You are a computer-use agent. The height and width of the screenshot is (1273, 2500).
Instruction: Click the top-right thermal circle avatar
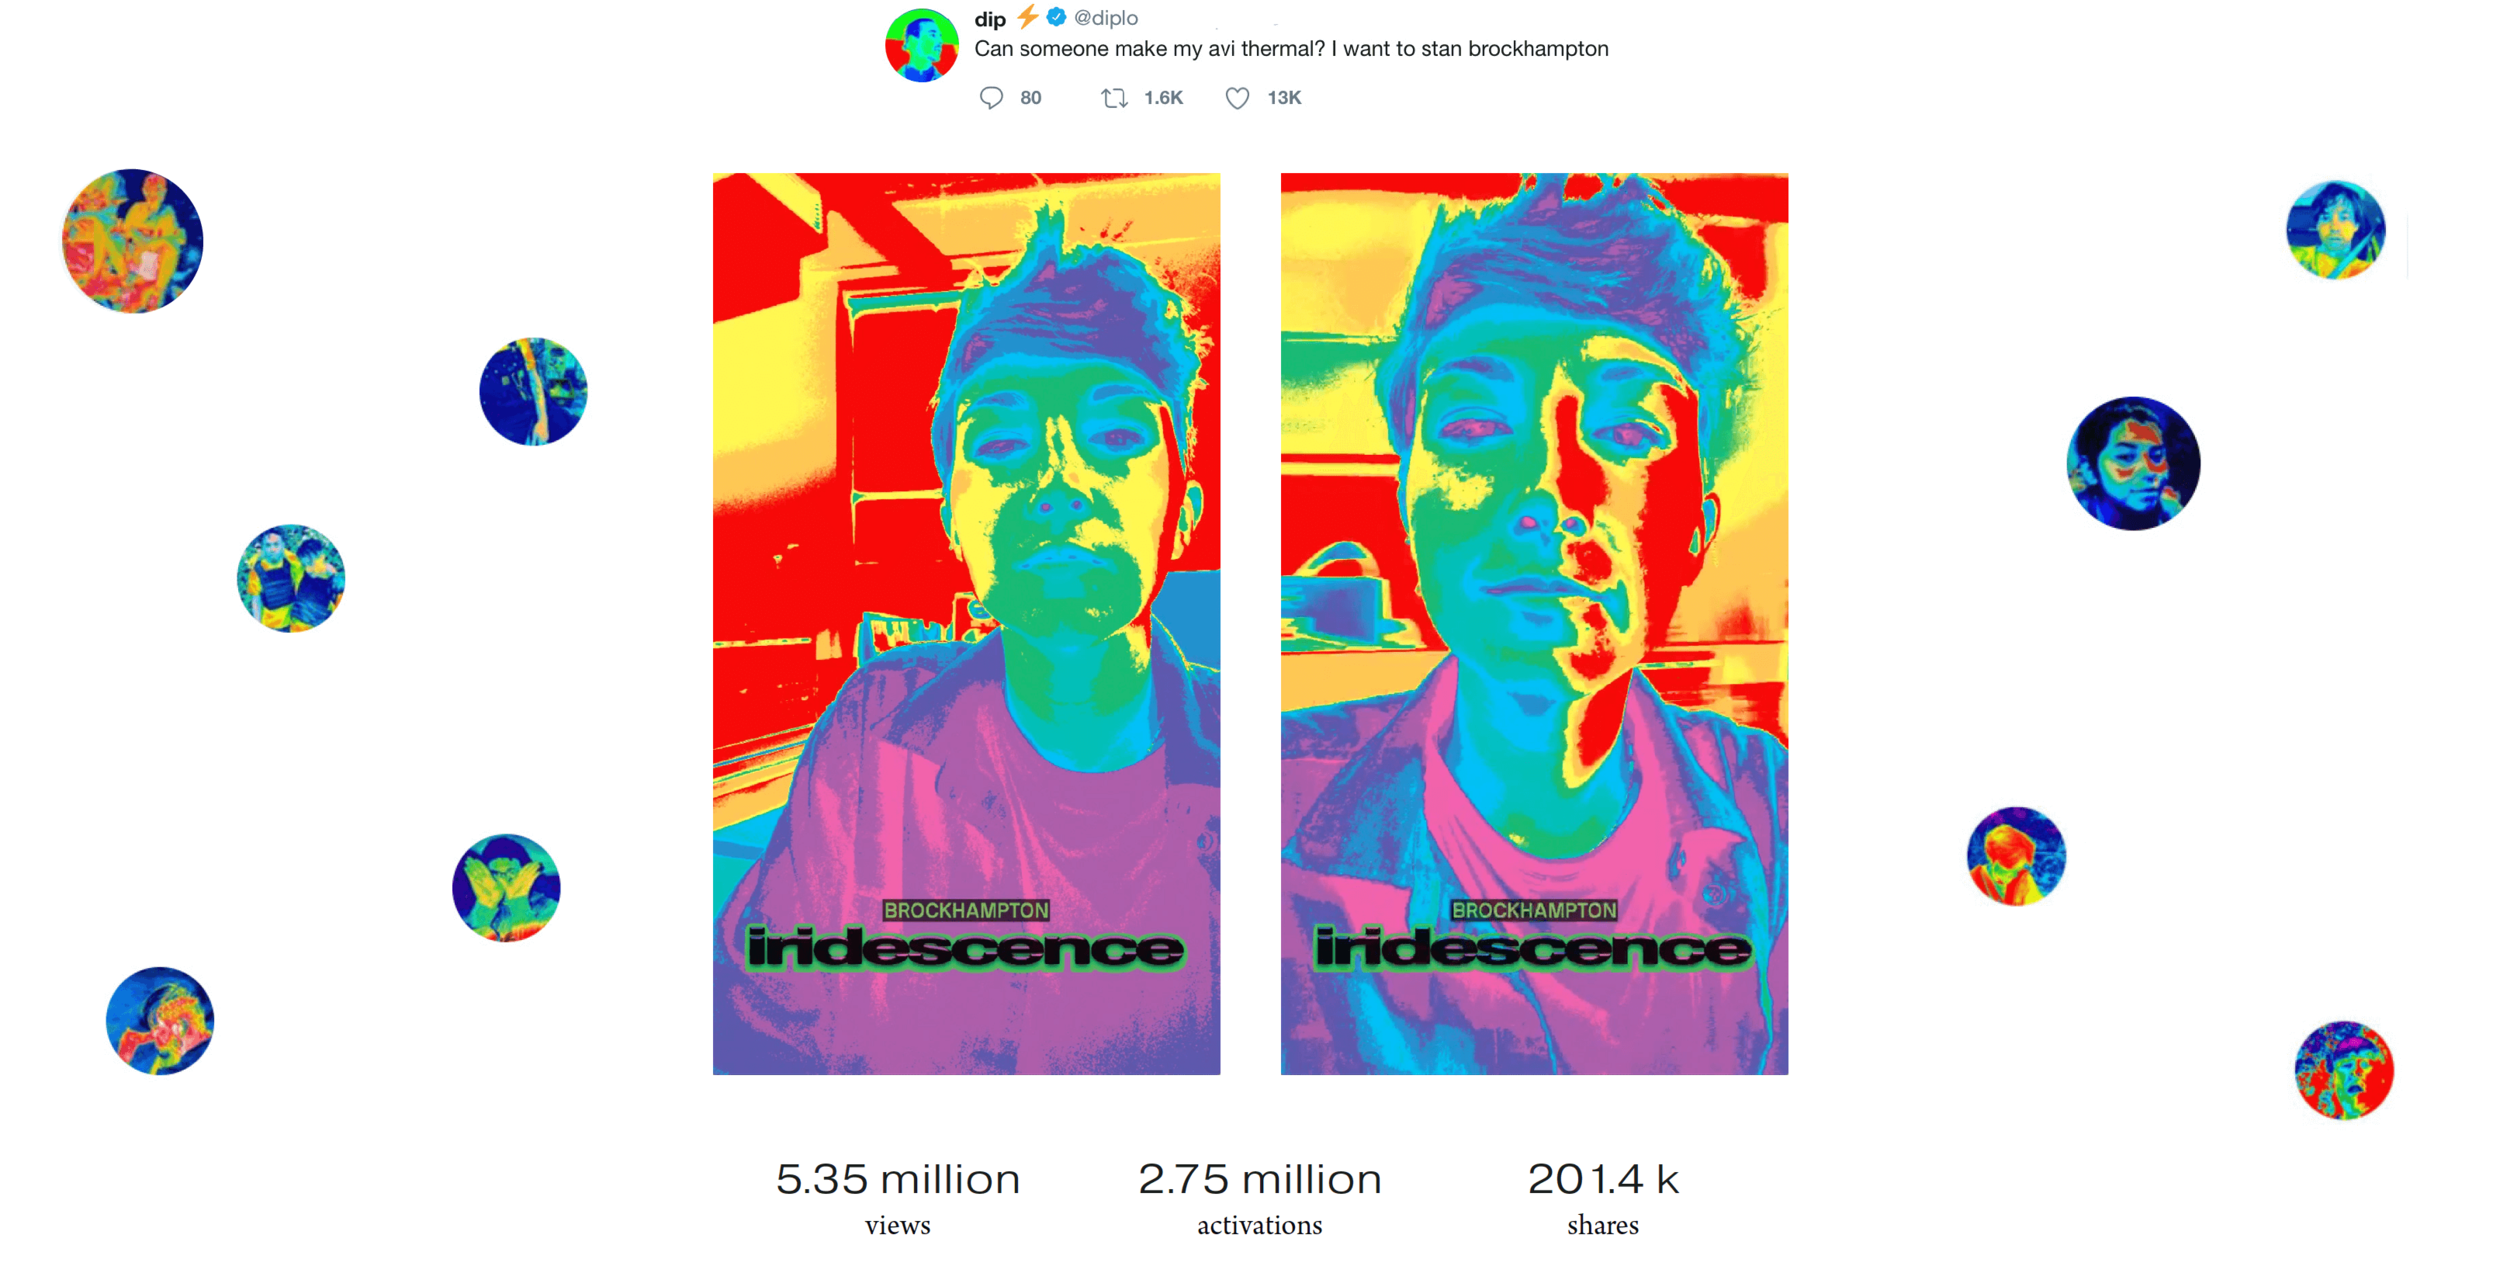[2335, 229]
